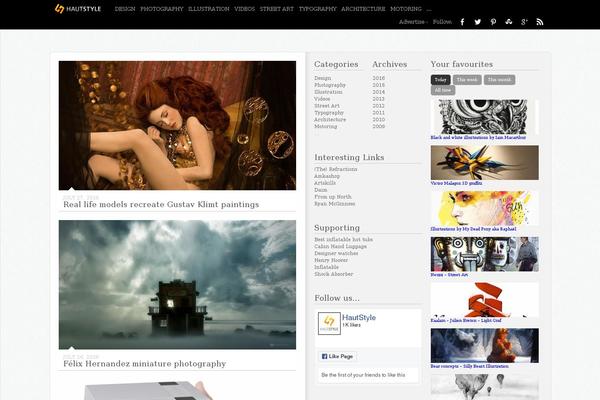Open the Pinterest icon in header

(493, 22)
